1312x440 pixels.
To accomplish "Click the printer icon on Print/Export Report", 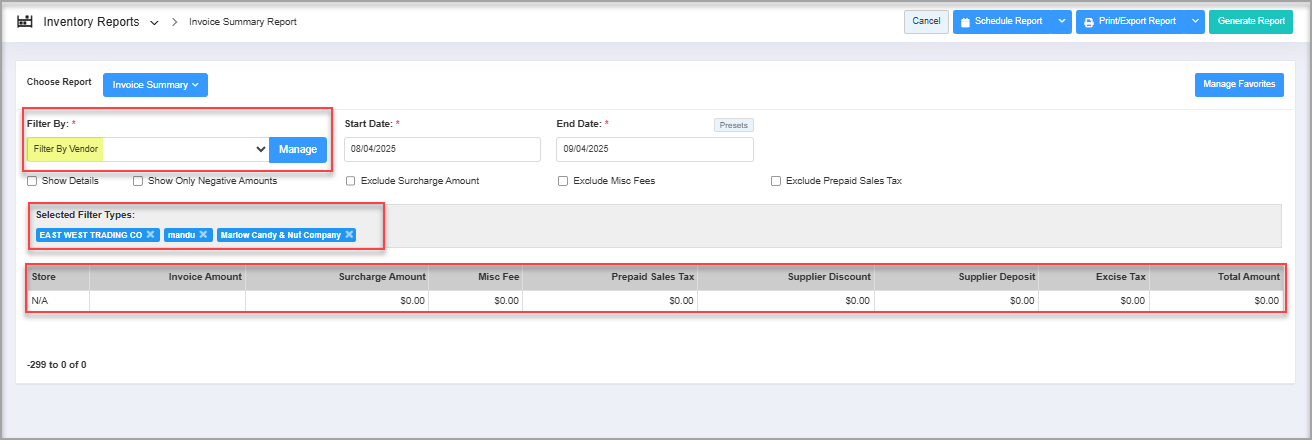I will pyautogui.click(x=1088, y=22).
